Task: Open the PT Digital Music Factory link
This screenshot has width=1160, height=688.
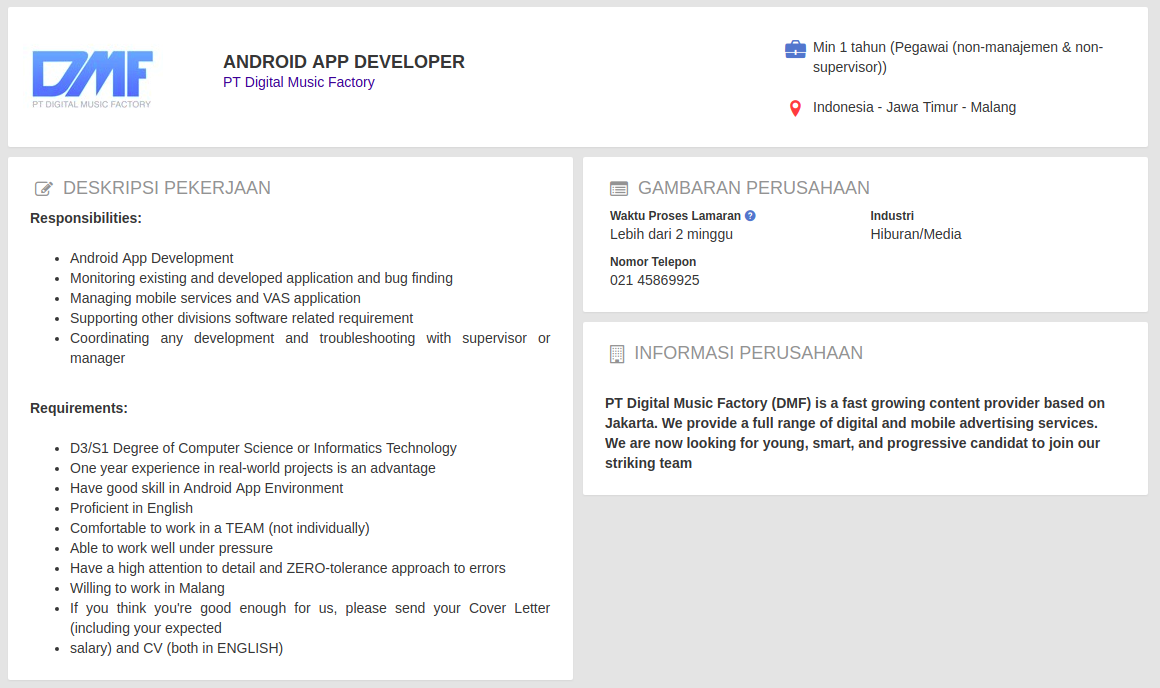Action: (x=298, y=82)
